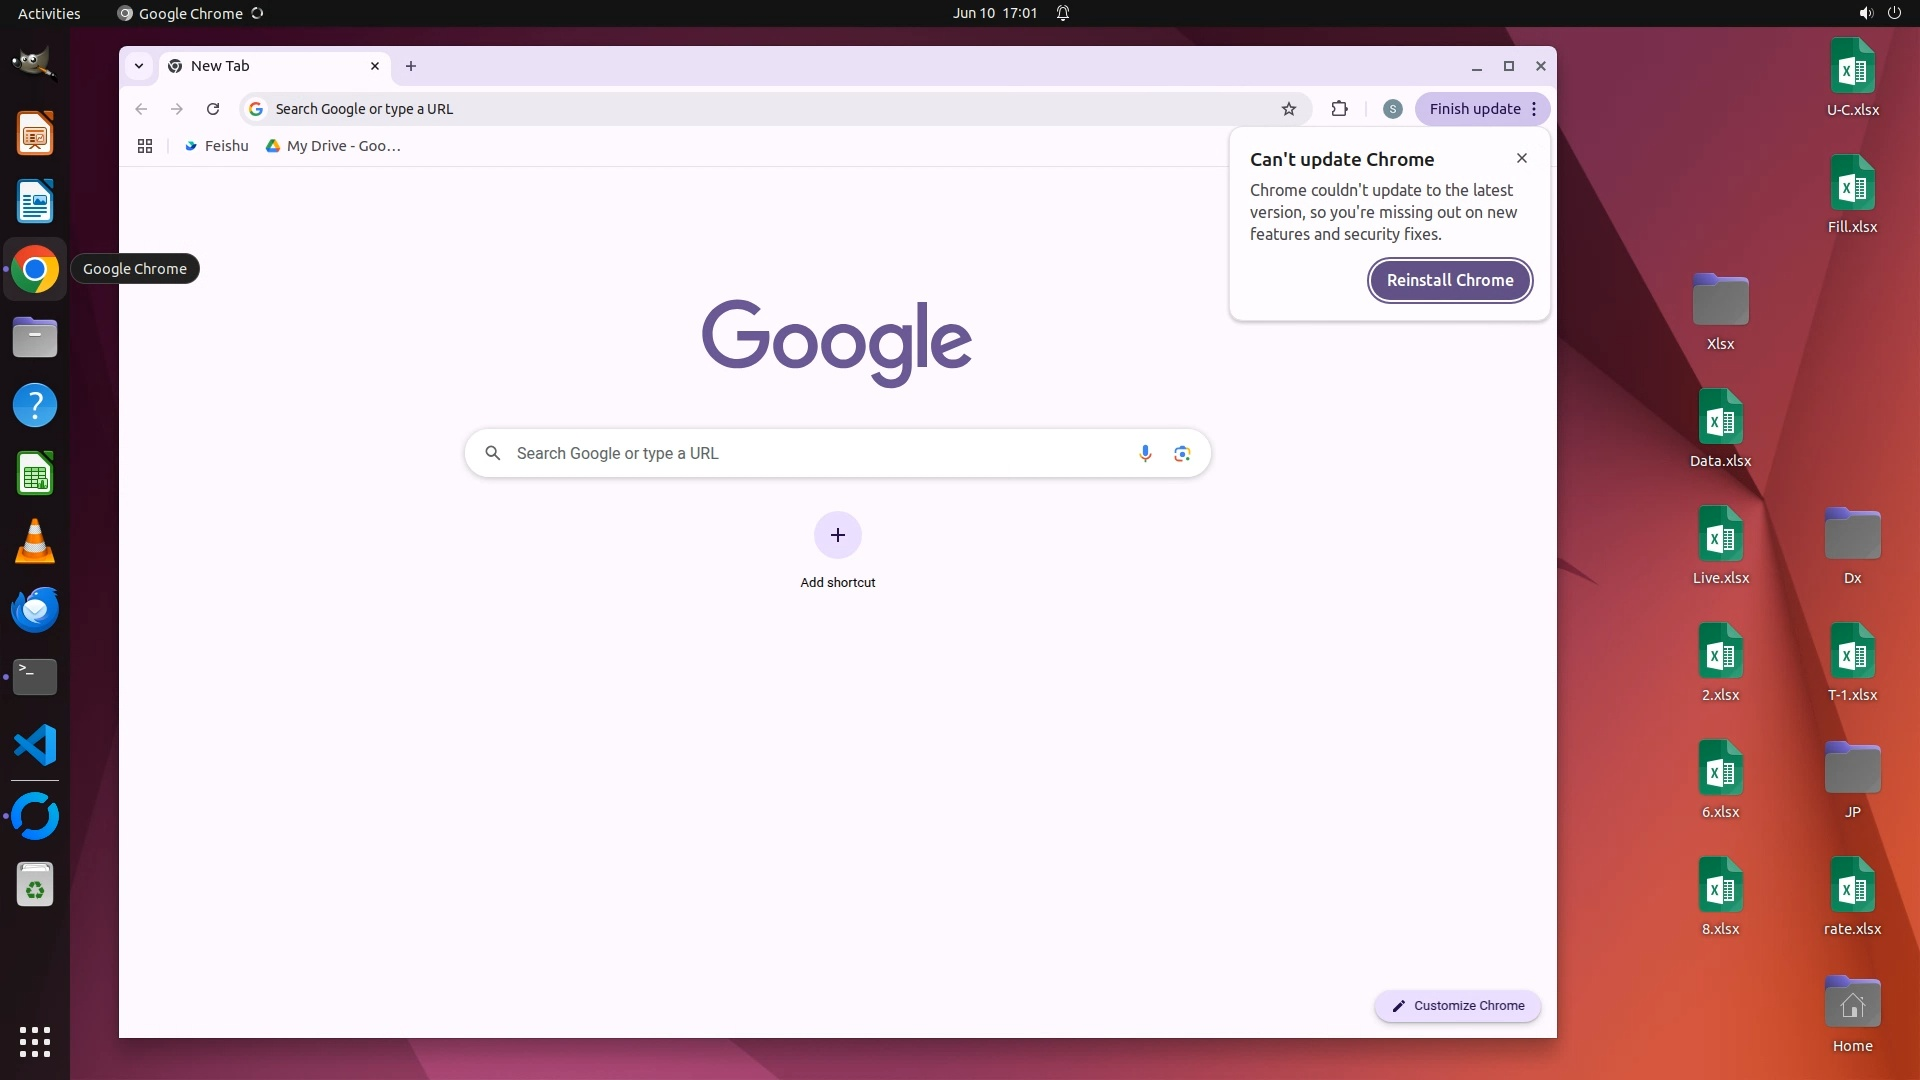Viewport: 1920px width, 1080px height.
Task: Click the reload page icon
Action: (x=213, y=109)
